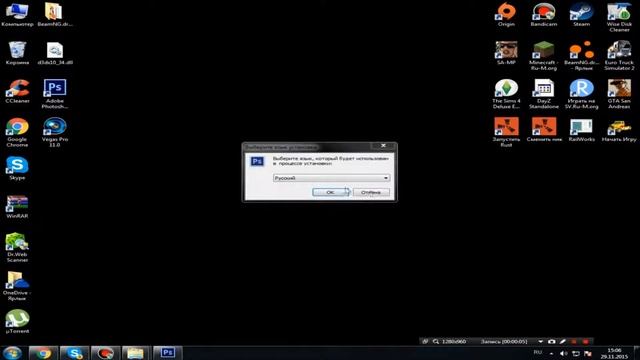640x360 pixels.
Task: Click the RU input language indicator
Action: pyautogui.click(x=538, y=352)
